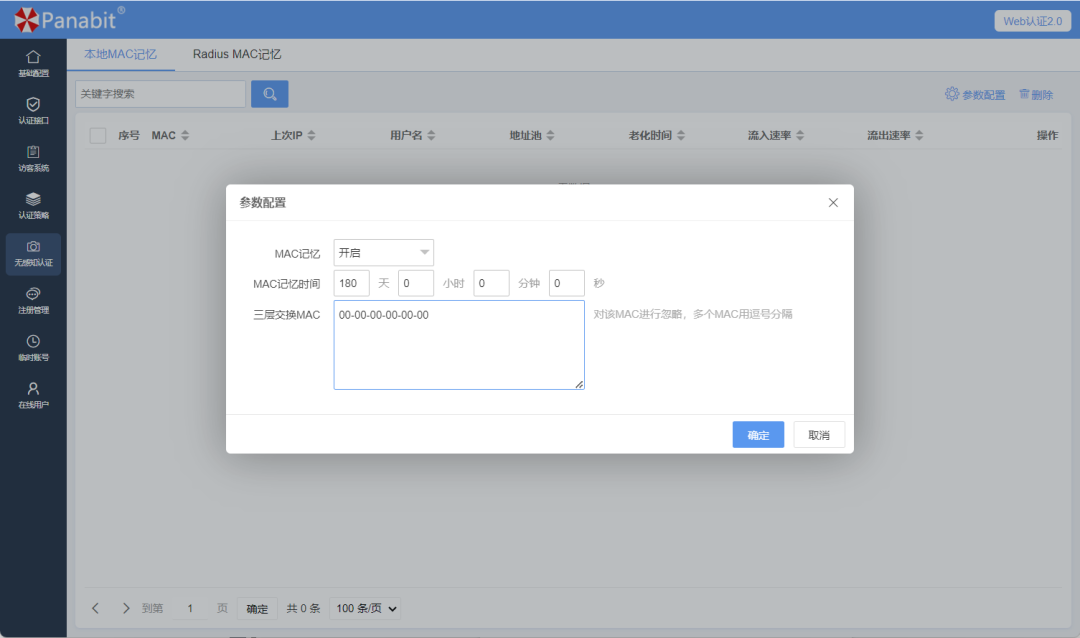Image resolution: width=1080 pixels, height=638 pixels.
Task: Click the 确定 confirm button in dialog
Action: (757, 434)
